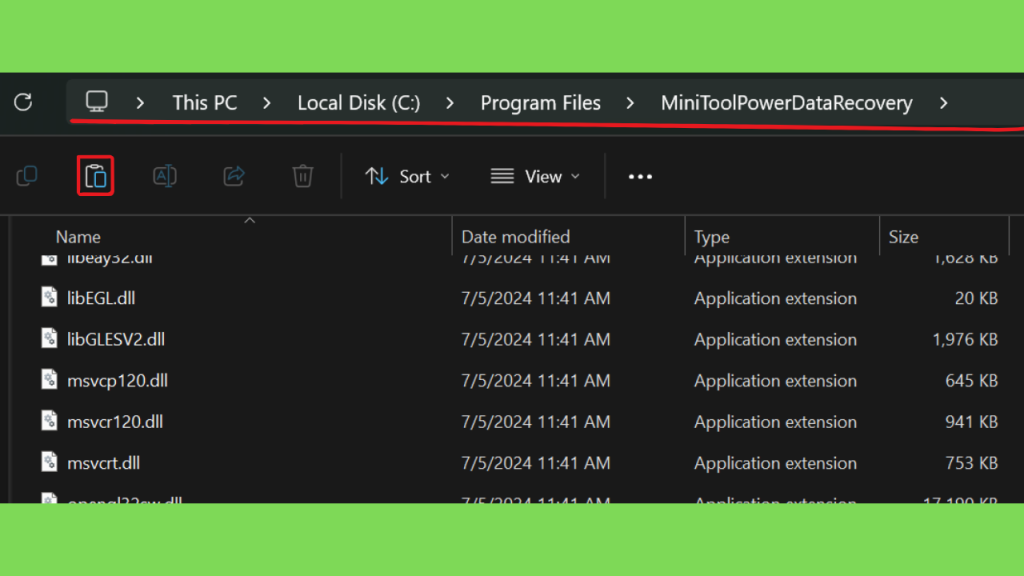This screenshot has width=1024, height=576.
Task: Click the date modified of msvcrt.dll
Action: (x=536, y=462)
